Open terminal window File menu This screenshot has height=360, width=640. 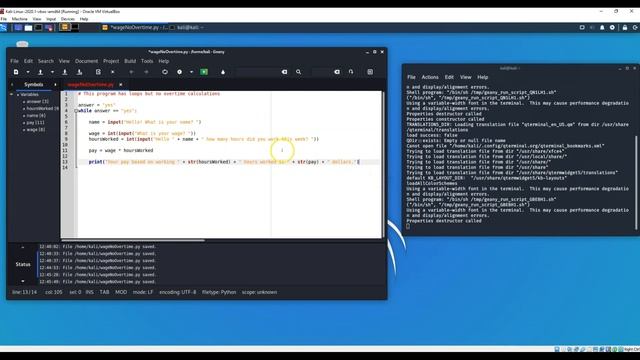click(411, 77)
